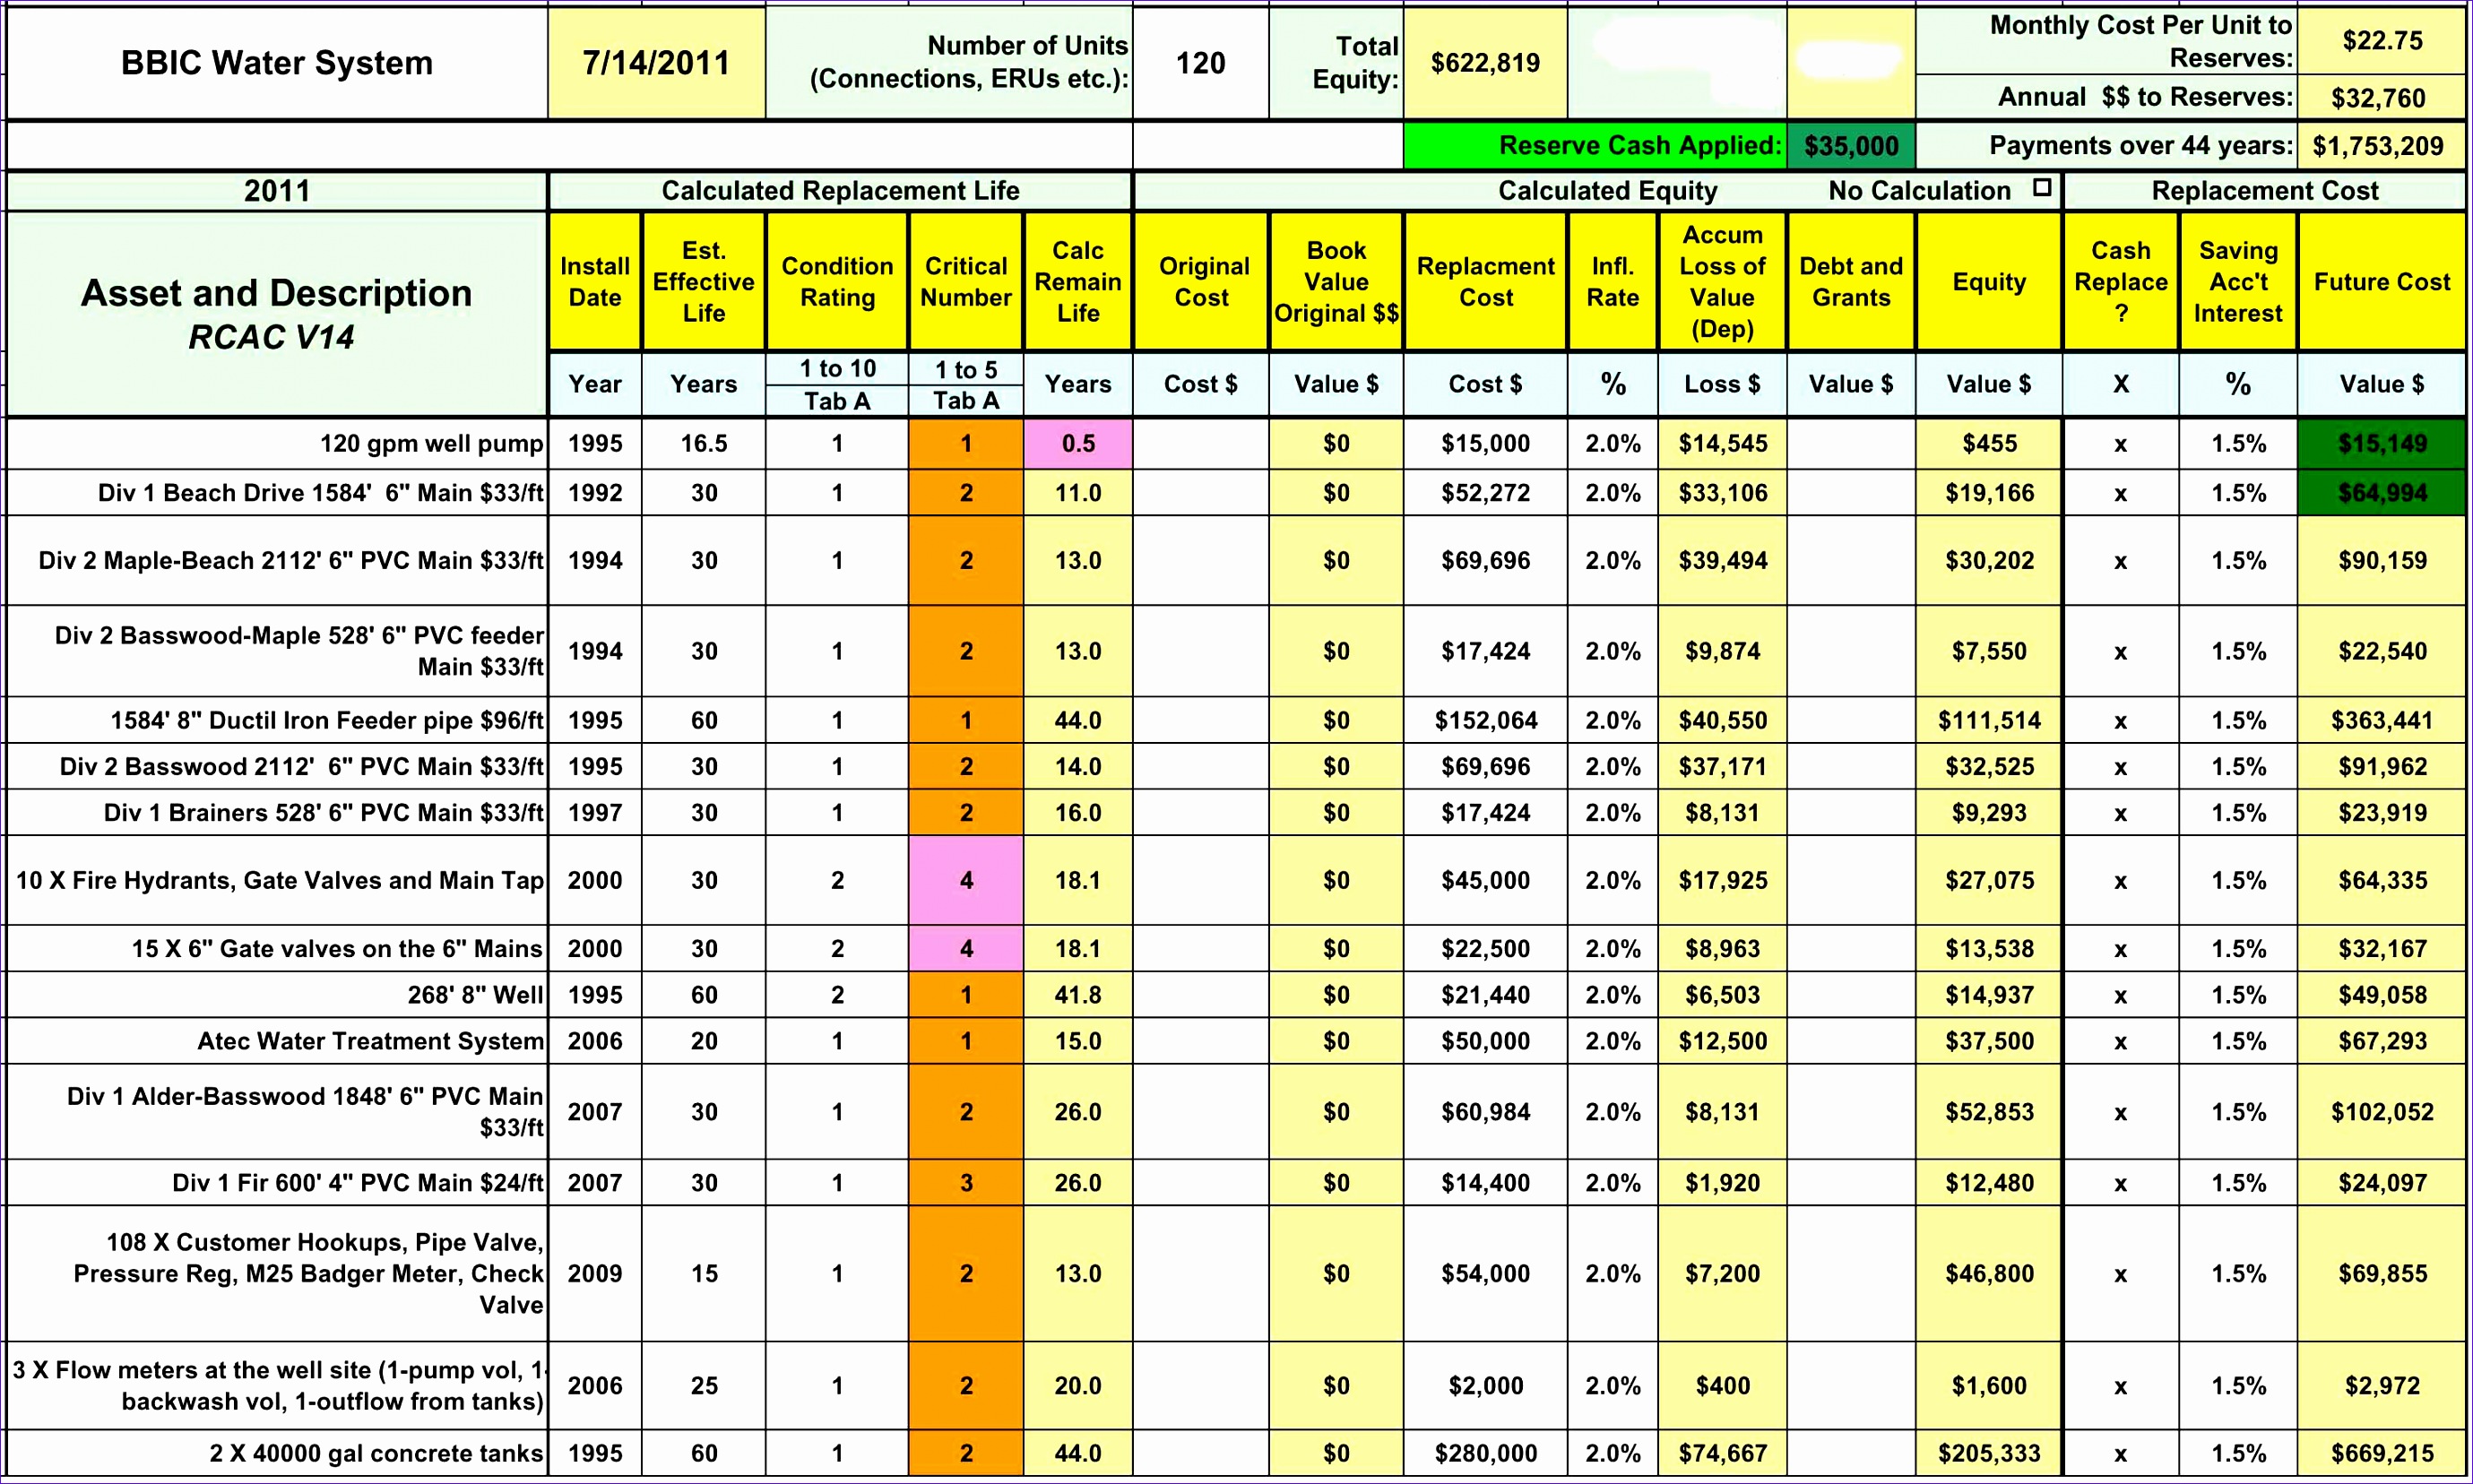Click Payments over 44 years $1,753,209 value
Image resolution: width=2473 pixels, height=1484 pixels.
(2381, 144)
